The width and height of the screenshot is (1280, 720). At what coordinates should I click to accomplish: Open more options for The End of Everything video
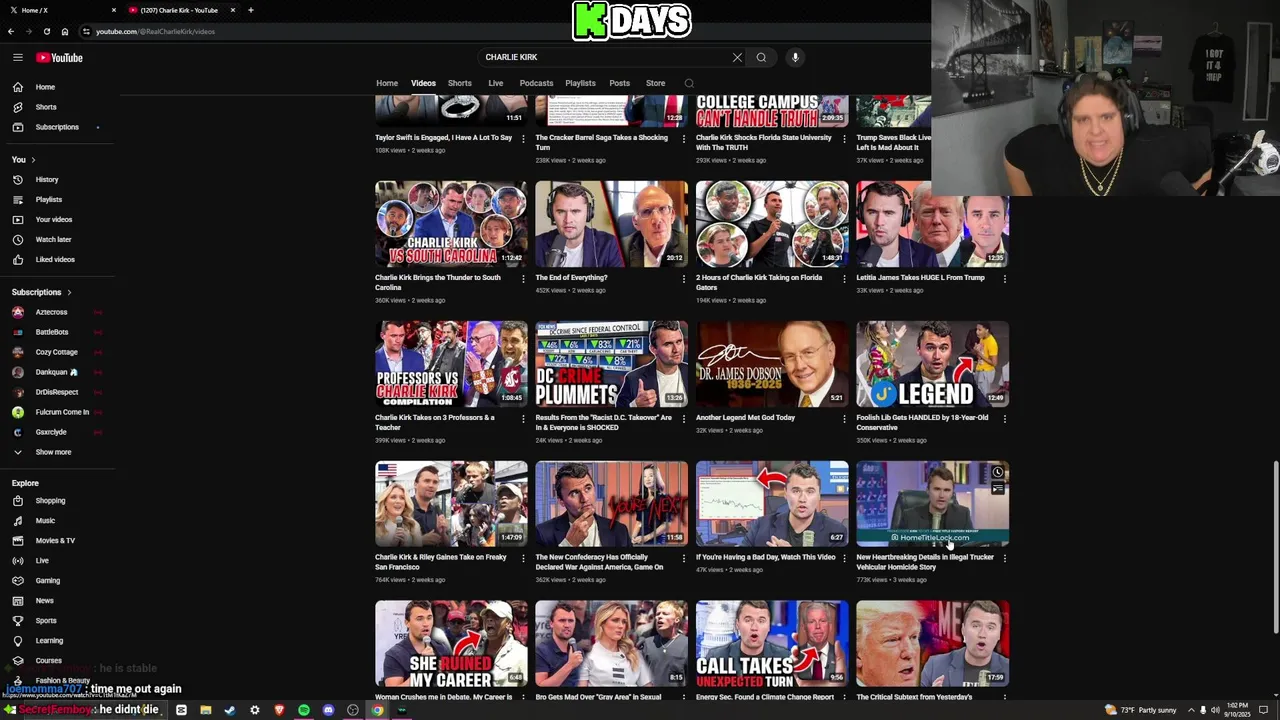[x=683, y=279]
